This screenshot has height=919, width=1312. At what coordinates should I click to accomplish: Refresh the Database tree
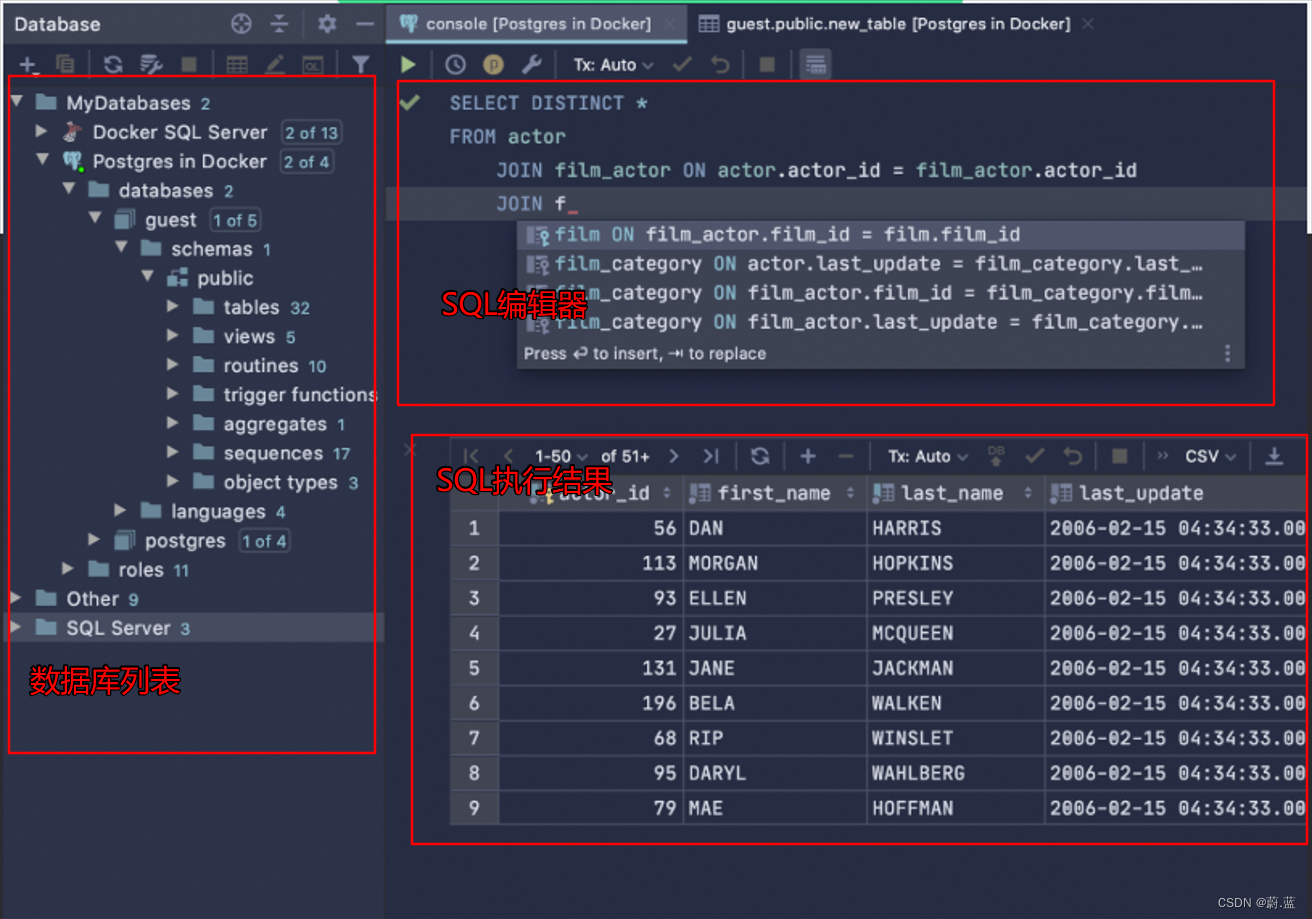(113, 65)
